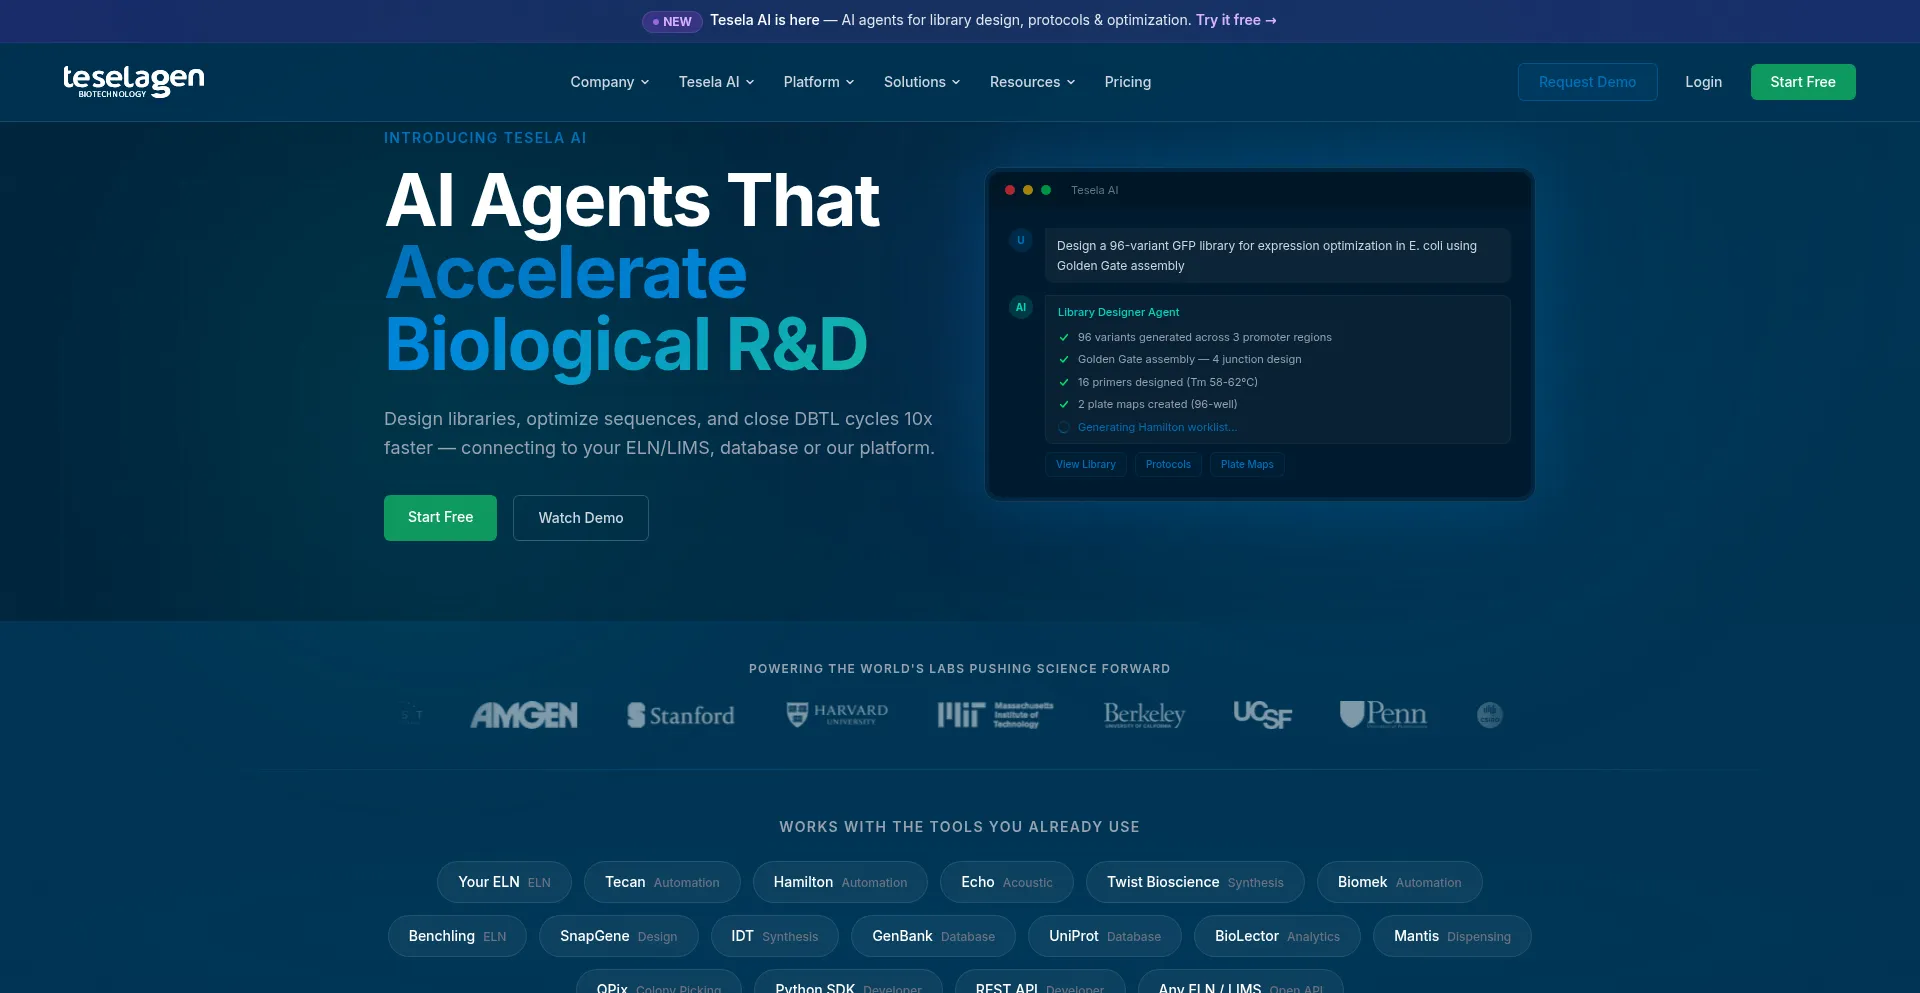Click the Harvard University logo
The height and width of the screenshot is (993, 1920).
click(837, 714)
